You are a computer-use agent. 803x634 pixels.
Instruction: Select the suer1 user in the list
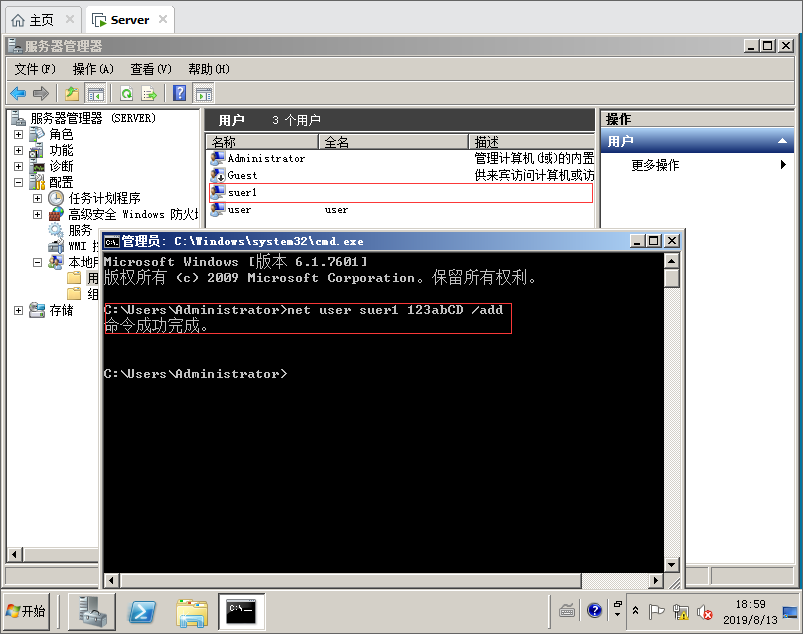point(242,192)
